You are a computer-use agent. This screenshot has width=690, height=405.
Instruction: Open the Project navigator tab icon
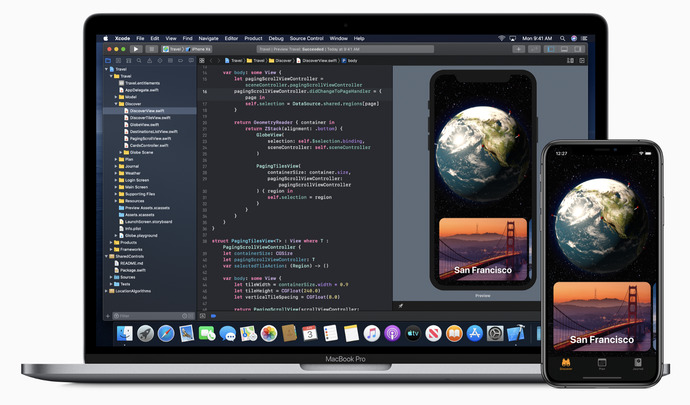[108, 61]
